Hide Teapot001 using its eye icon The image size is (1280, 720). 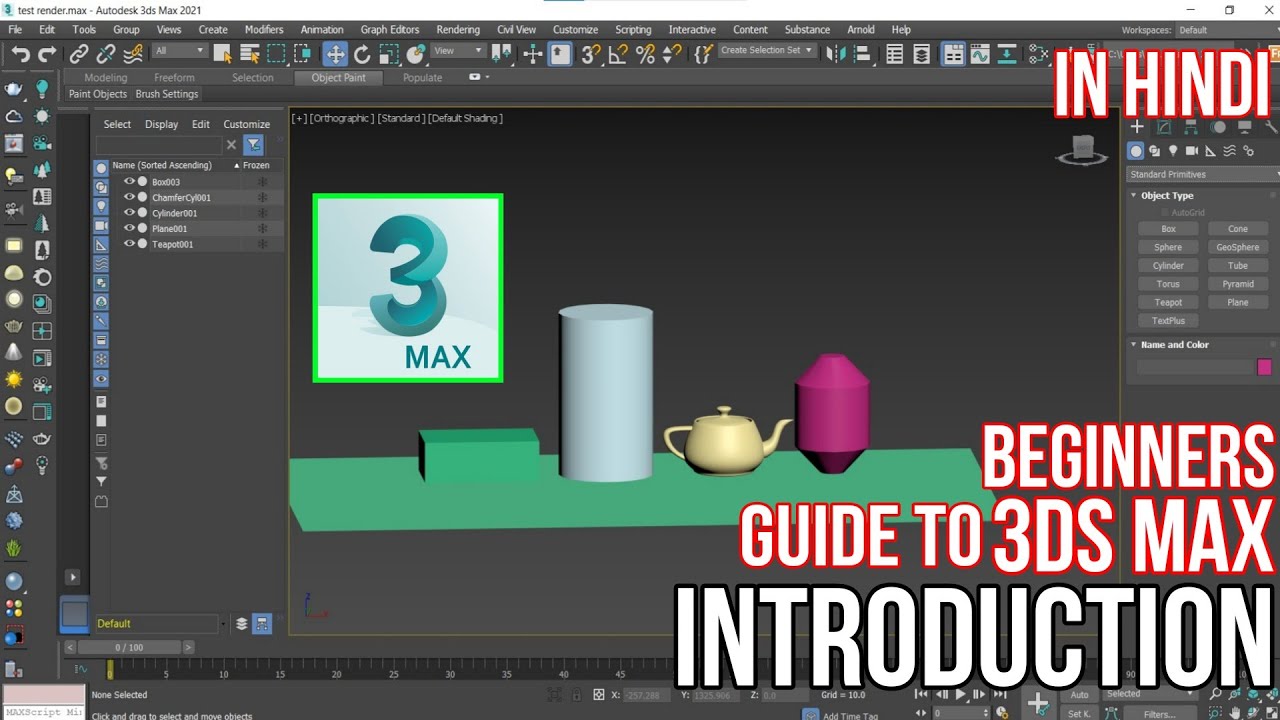(x=129, y=244)
